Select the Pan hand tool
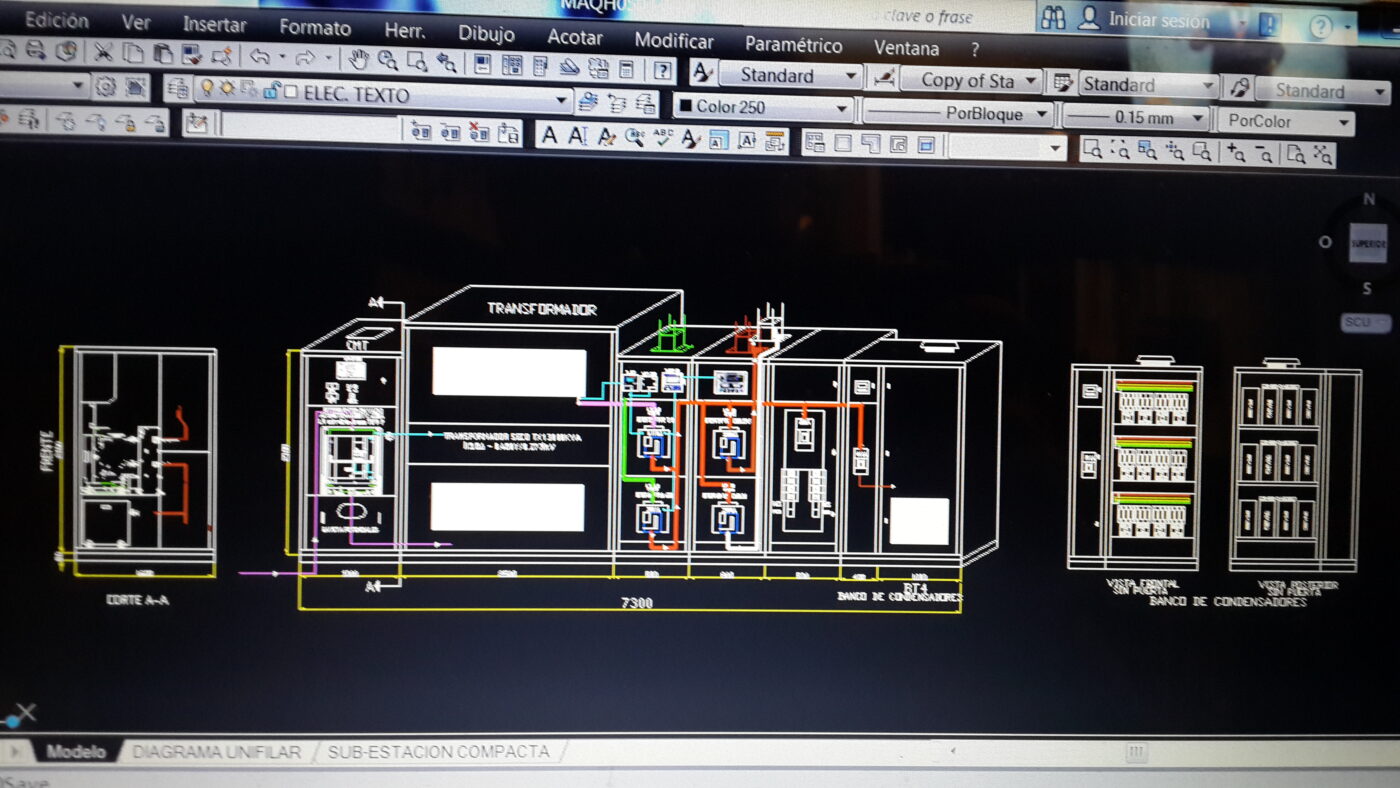 coord(359,59)
